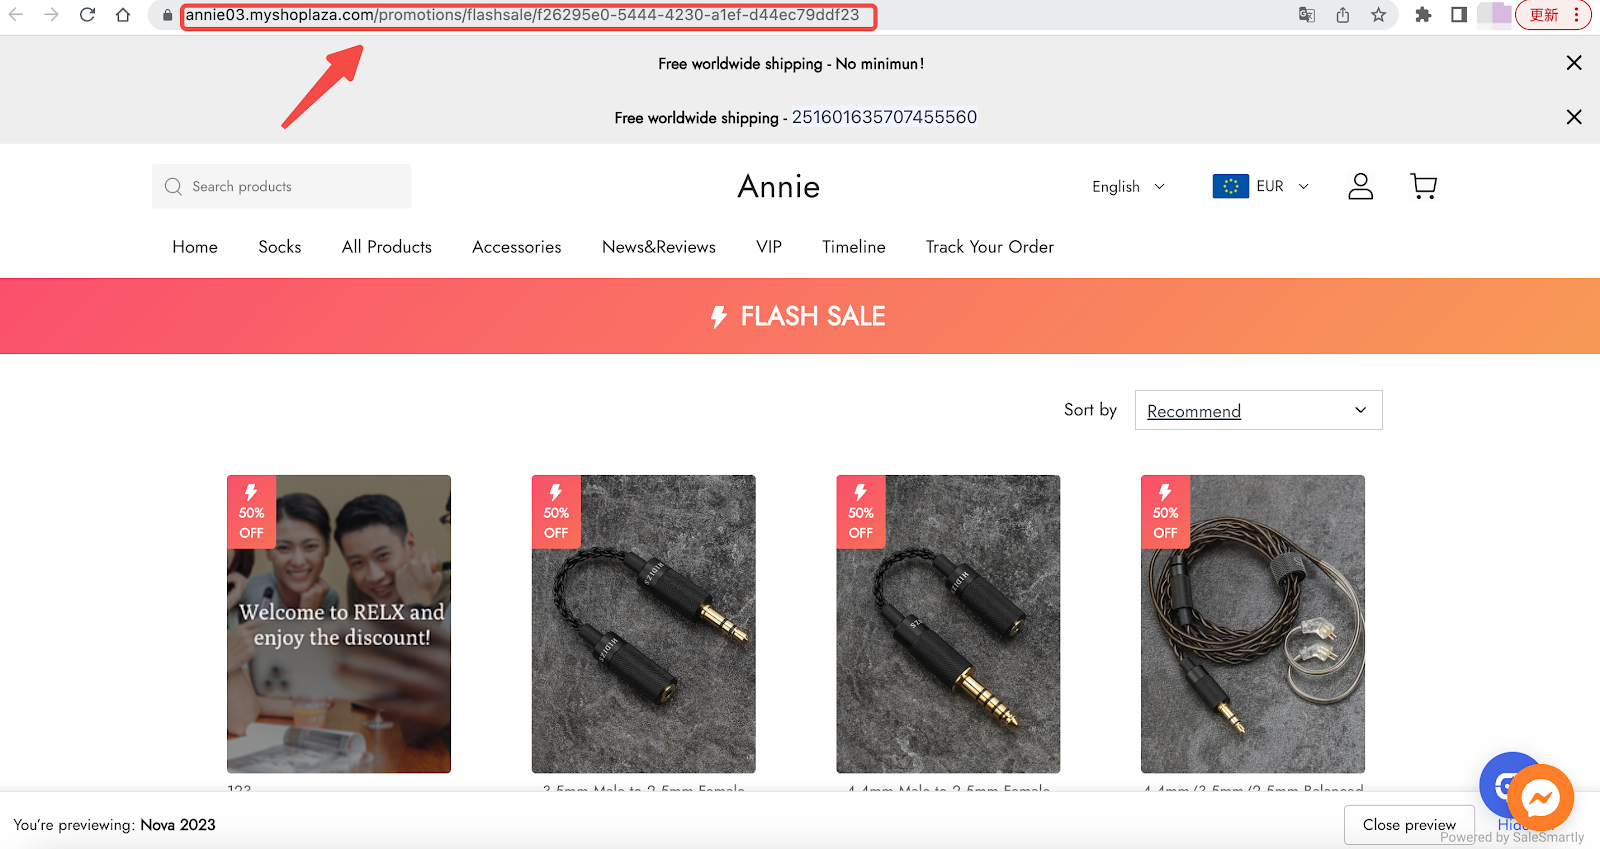Image resolution: width=1600 pixels, height=849 pixels.
Task: Open the EUR currency selector
Action: (x=1261, y=187)
